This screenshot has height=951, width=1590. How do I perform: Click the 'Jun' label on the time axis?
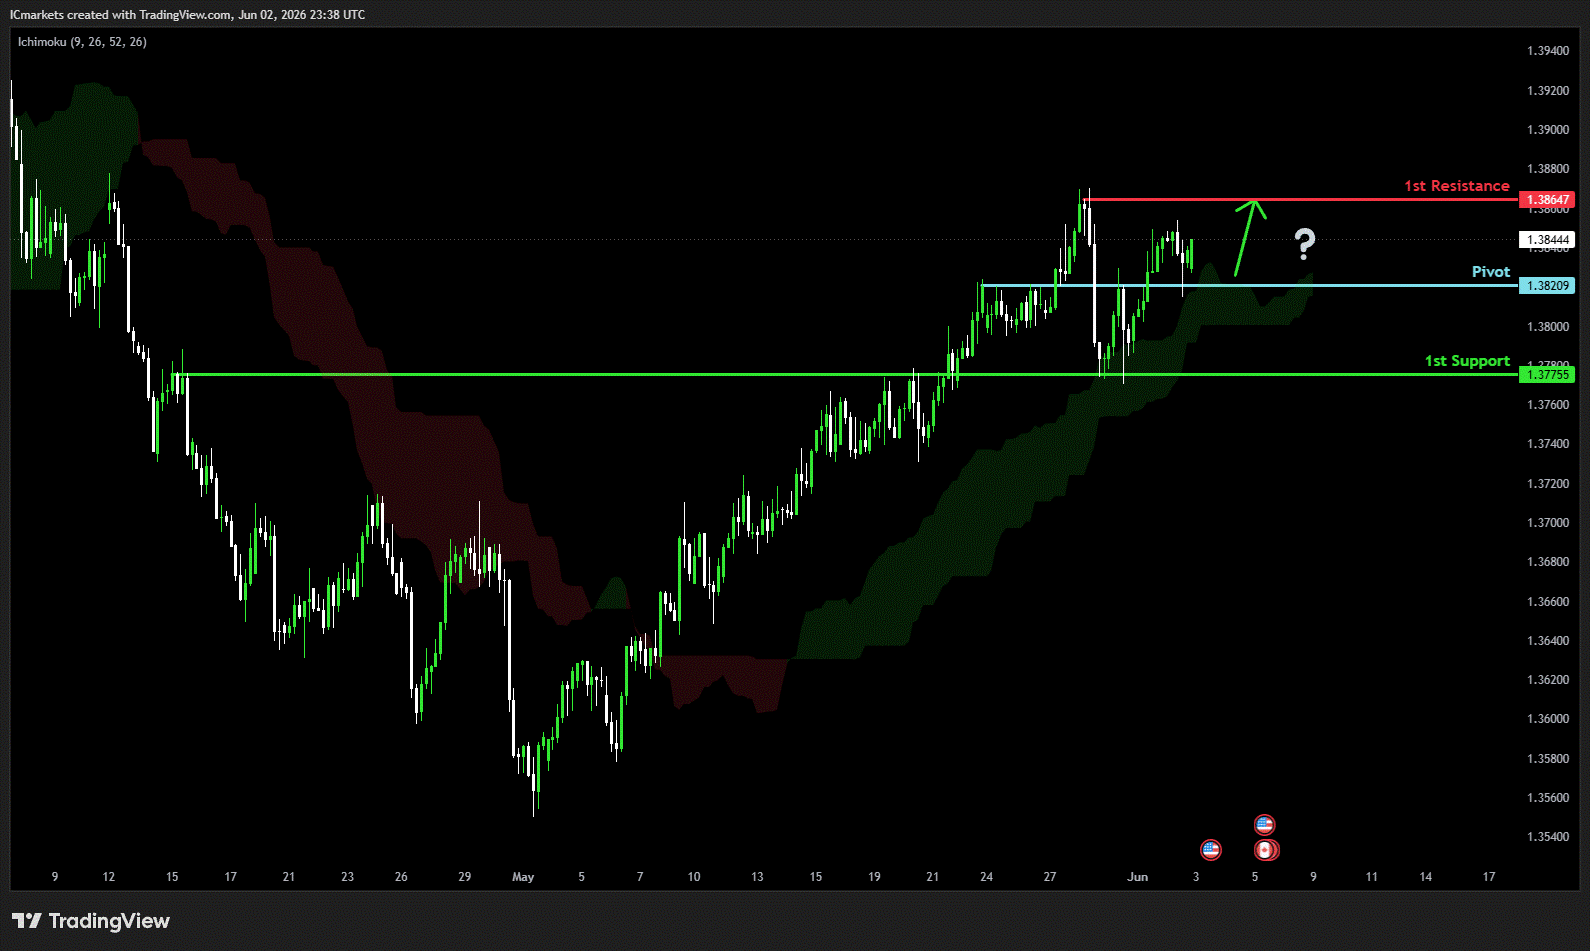1138,877
